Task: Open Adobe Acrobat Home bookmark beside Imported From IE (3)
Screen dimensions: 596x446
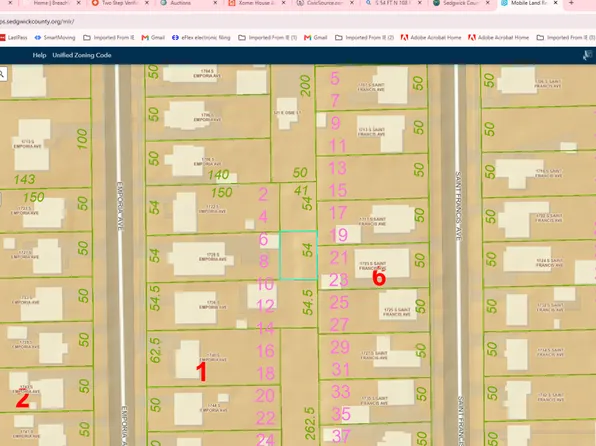Action: coord(498,37)
